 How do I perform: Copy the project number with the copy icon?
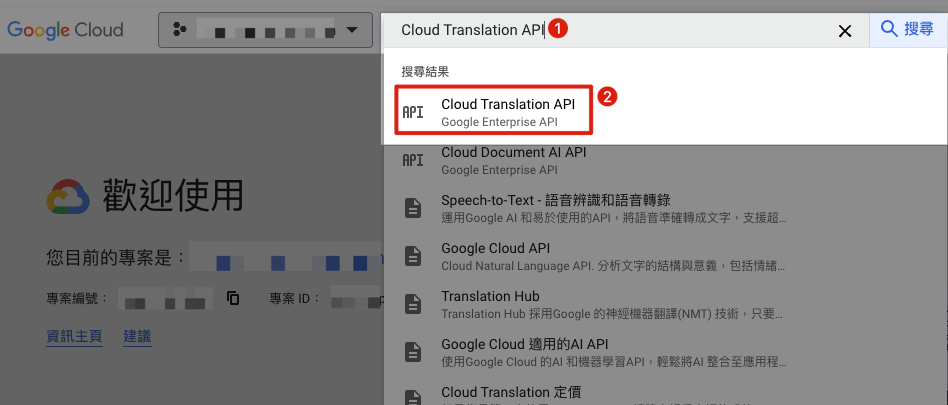pyautogui.click(x=233, y=298)
